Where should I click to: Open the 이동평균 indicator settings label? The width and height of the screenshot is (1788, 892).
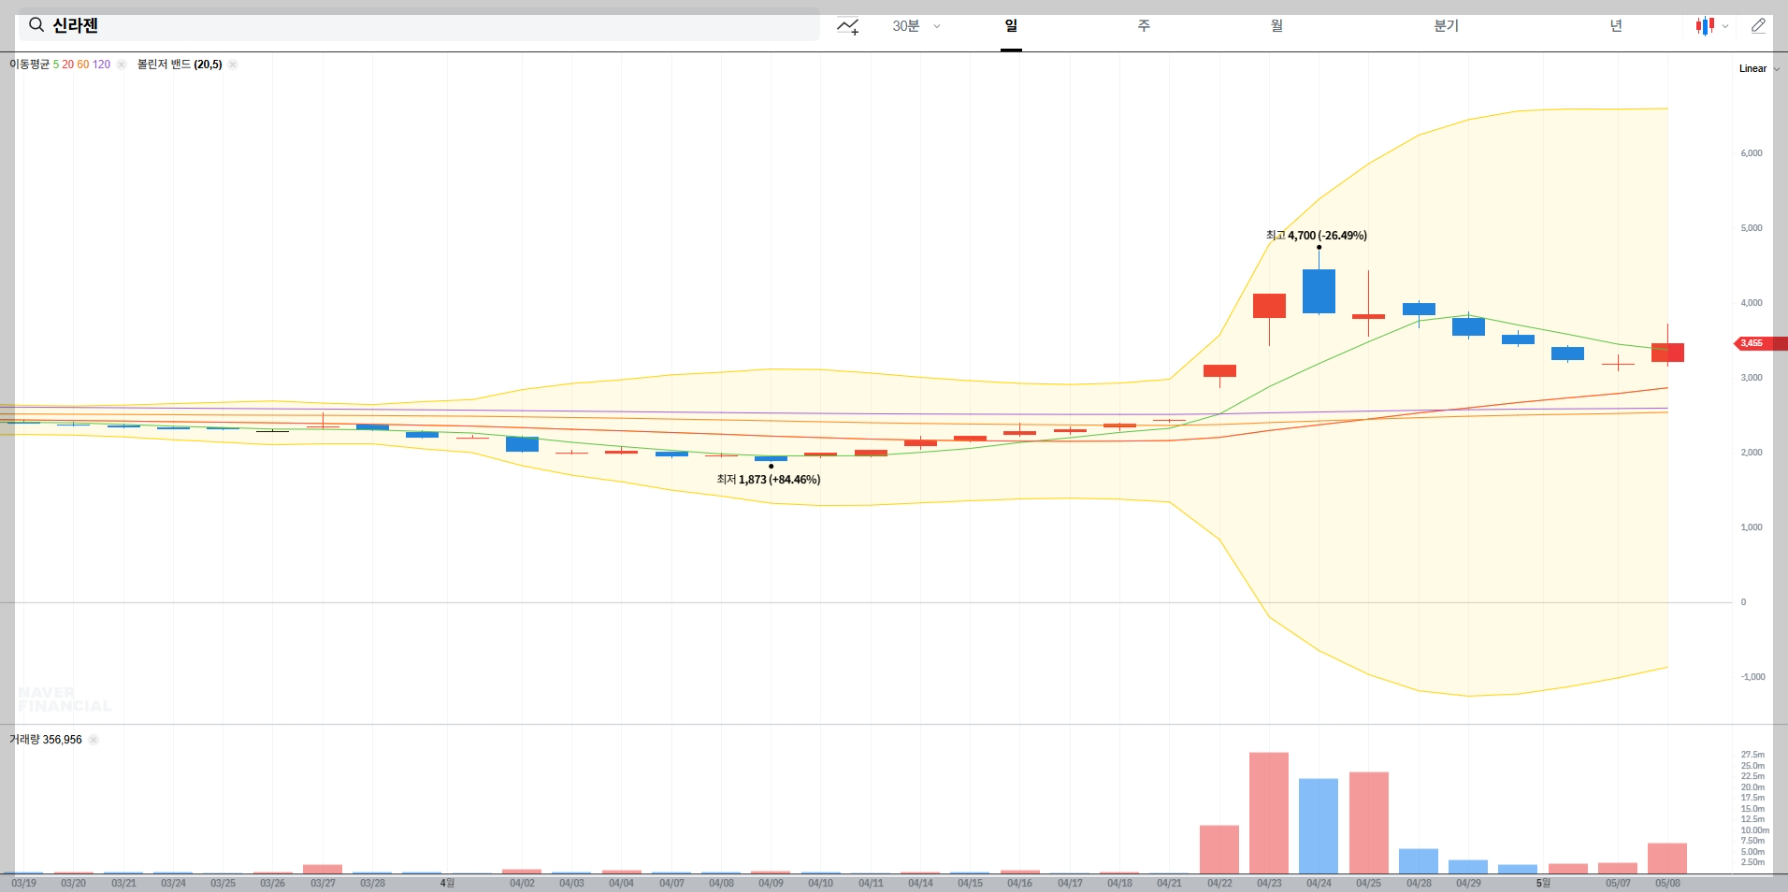29,64
